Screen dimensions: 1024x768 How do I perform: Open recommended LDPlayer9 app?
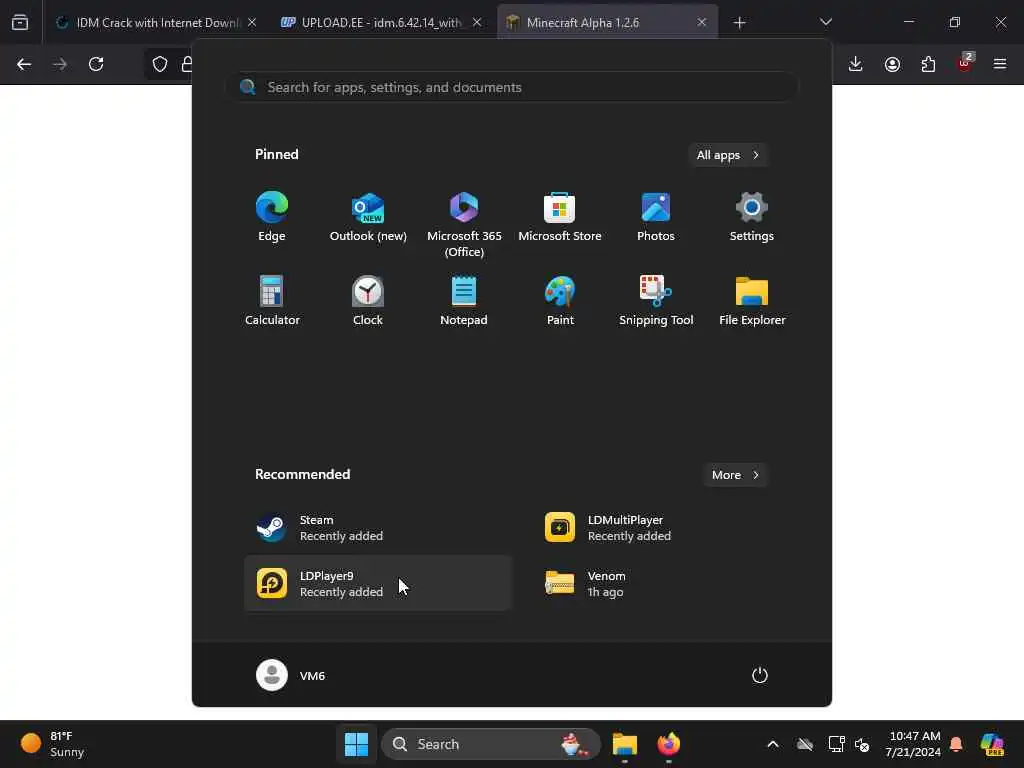click(377, 583)
